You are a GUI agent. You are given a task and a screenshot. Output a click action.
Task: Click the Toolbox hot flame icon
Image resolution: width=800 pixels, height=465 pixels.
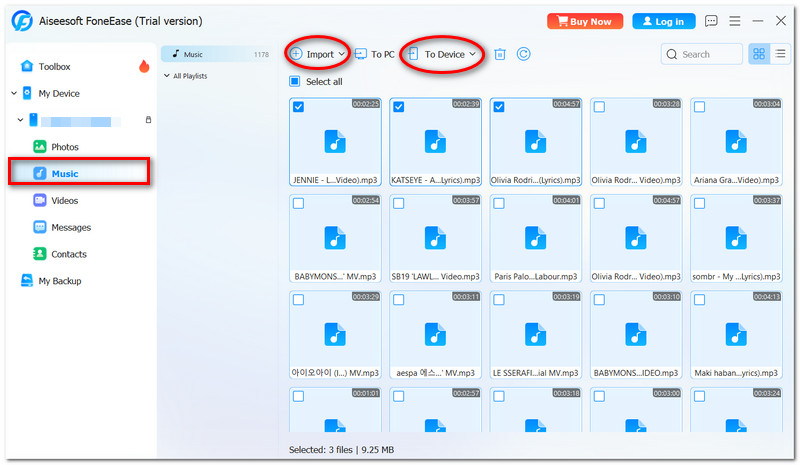pos(144,66)
